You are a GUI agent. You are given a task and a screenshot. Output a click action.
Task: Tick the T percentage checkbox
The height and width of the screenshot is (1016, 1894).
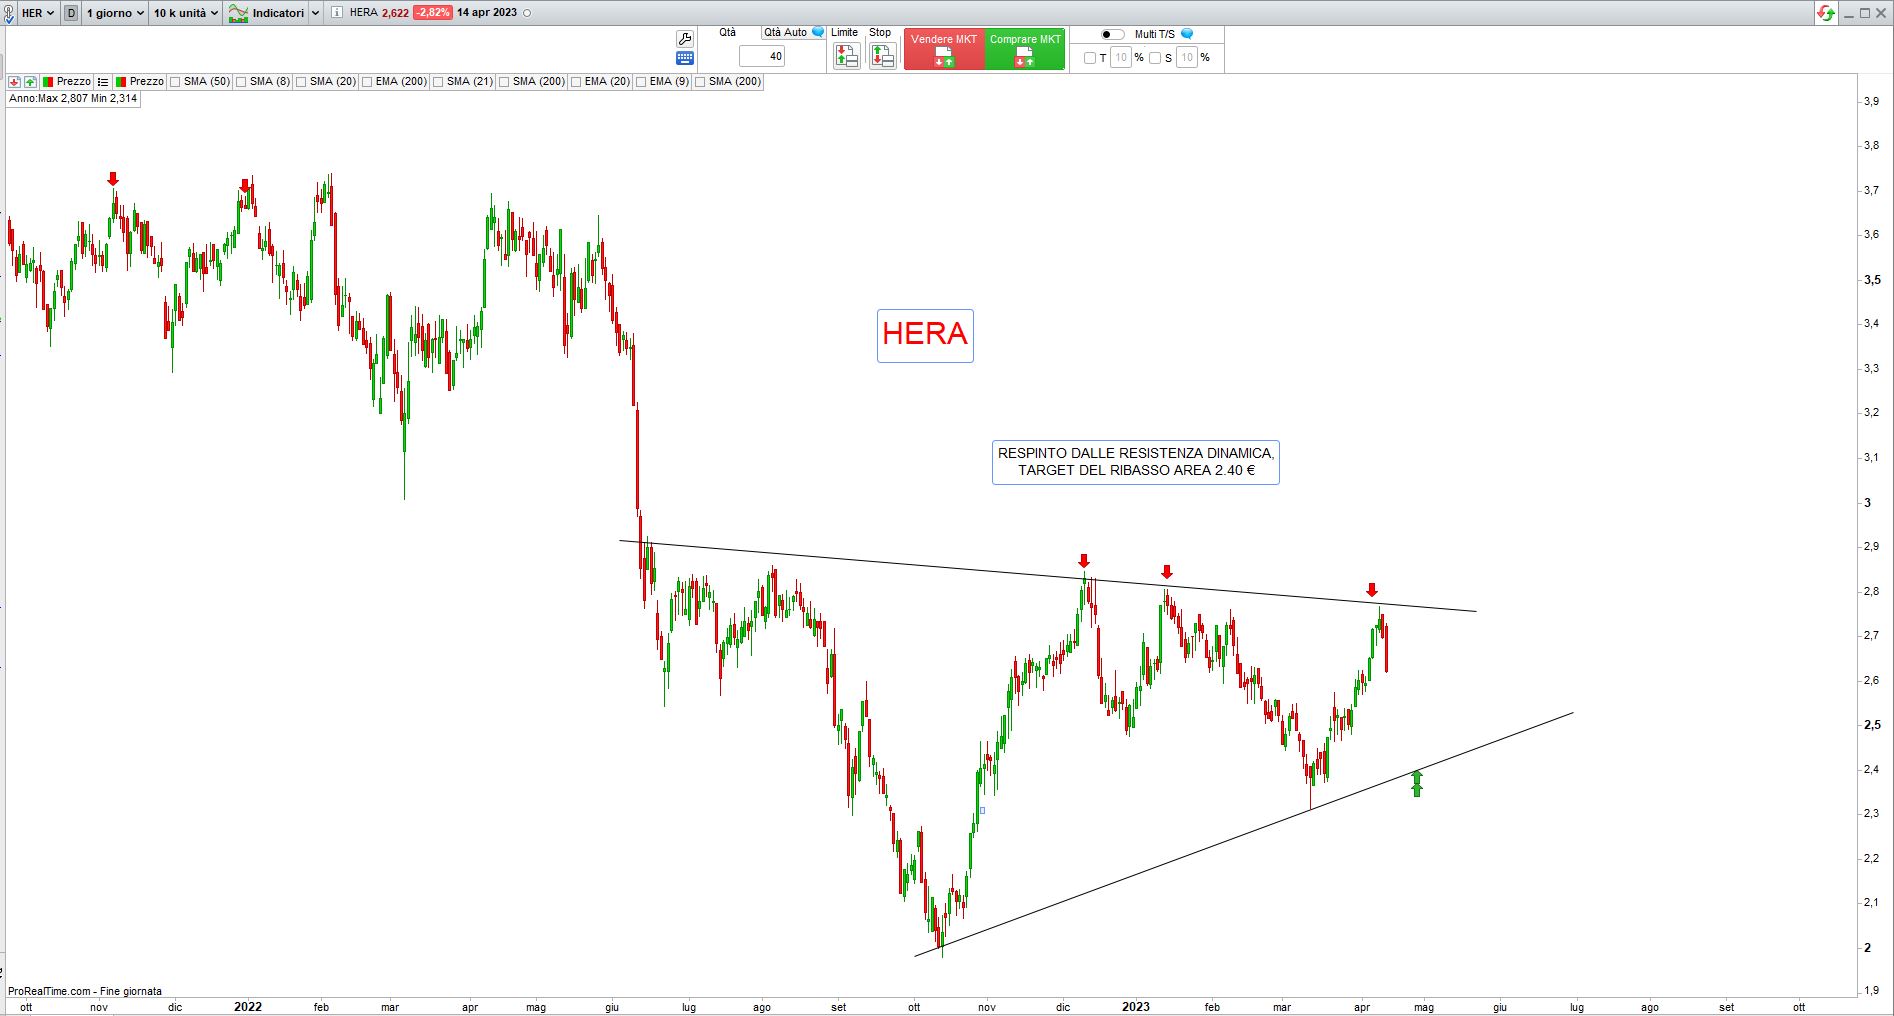1090,58
